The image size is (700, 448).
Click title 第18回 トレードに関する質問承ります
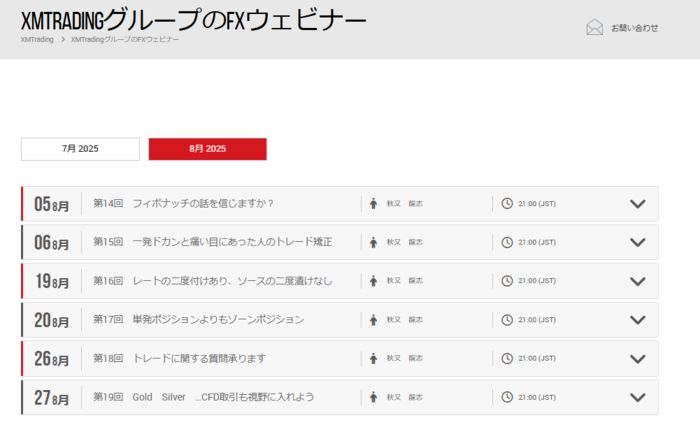pos(179,358)
